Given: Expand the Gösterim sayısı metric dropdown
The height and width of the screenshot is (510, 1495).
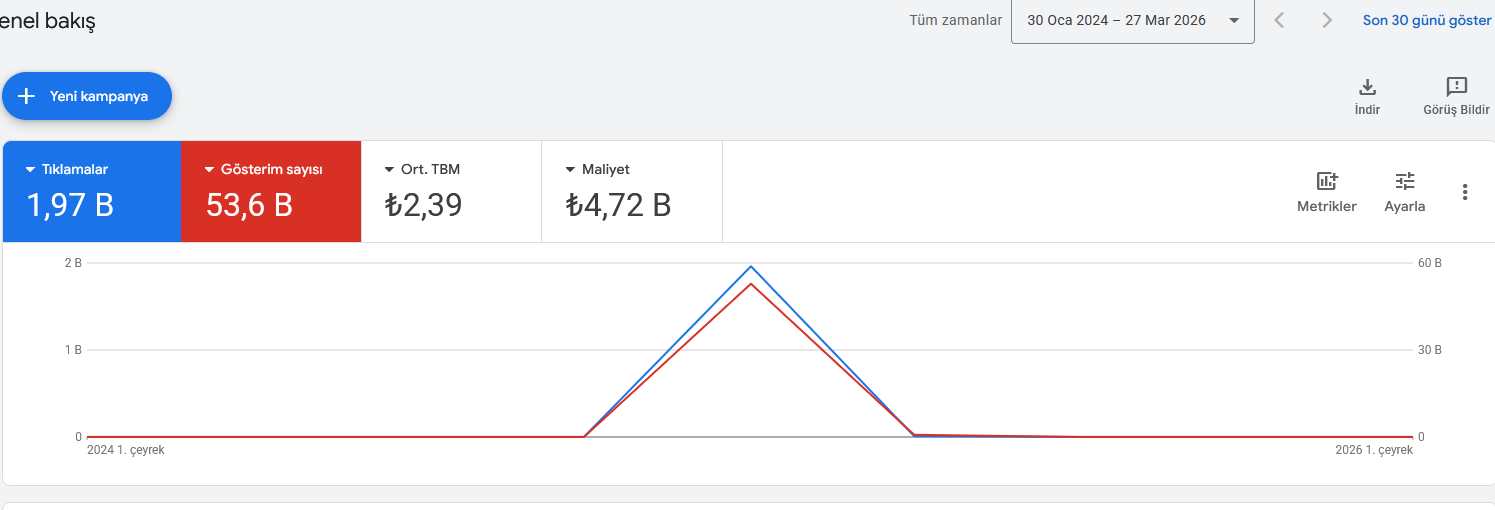Looking at the screenshot, I should click(210, 170).
